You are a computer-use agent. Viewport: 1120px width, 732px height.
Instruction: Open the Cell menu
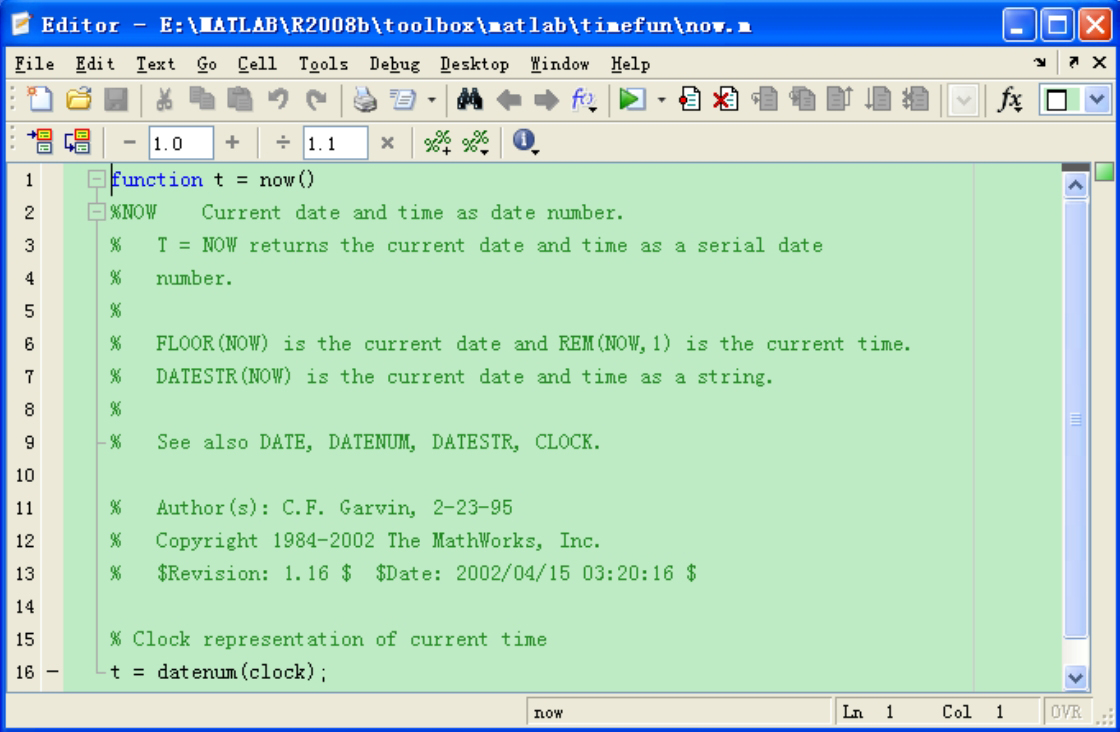(257, 64)
